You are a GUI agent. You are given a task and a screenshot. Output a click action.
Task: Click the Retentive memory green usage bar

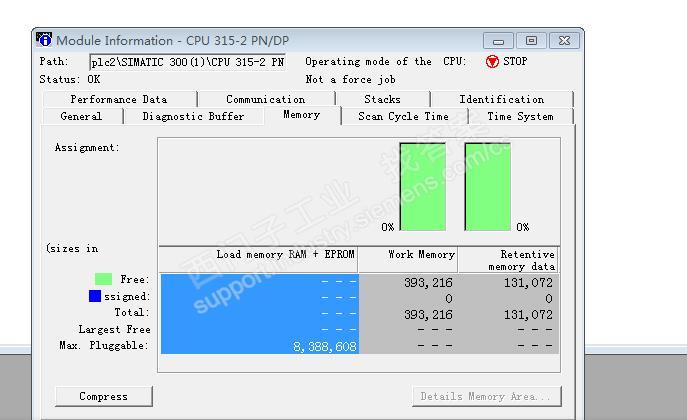tap(488, 186)
